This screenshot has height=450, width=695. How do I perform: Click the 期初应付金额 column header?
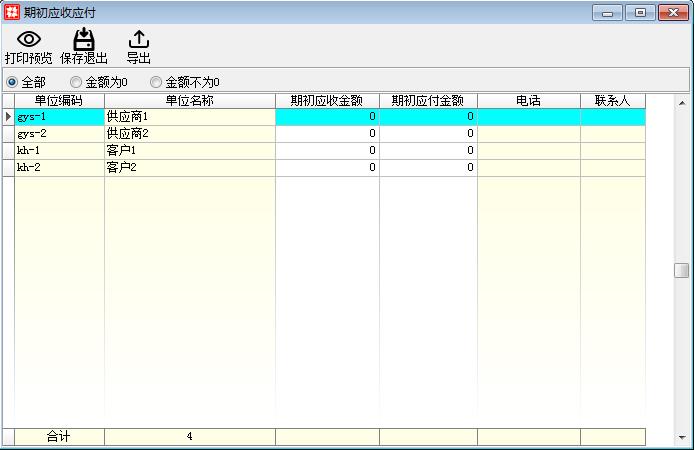click(428, 101)
